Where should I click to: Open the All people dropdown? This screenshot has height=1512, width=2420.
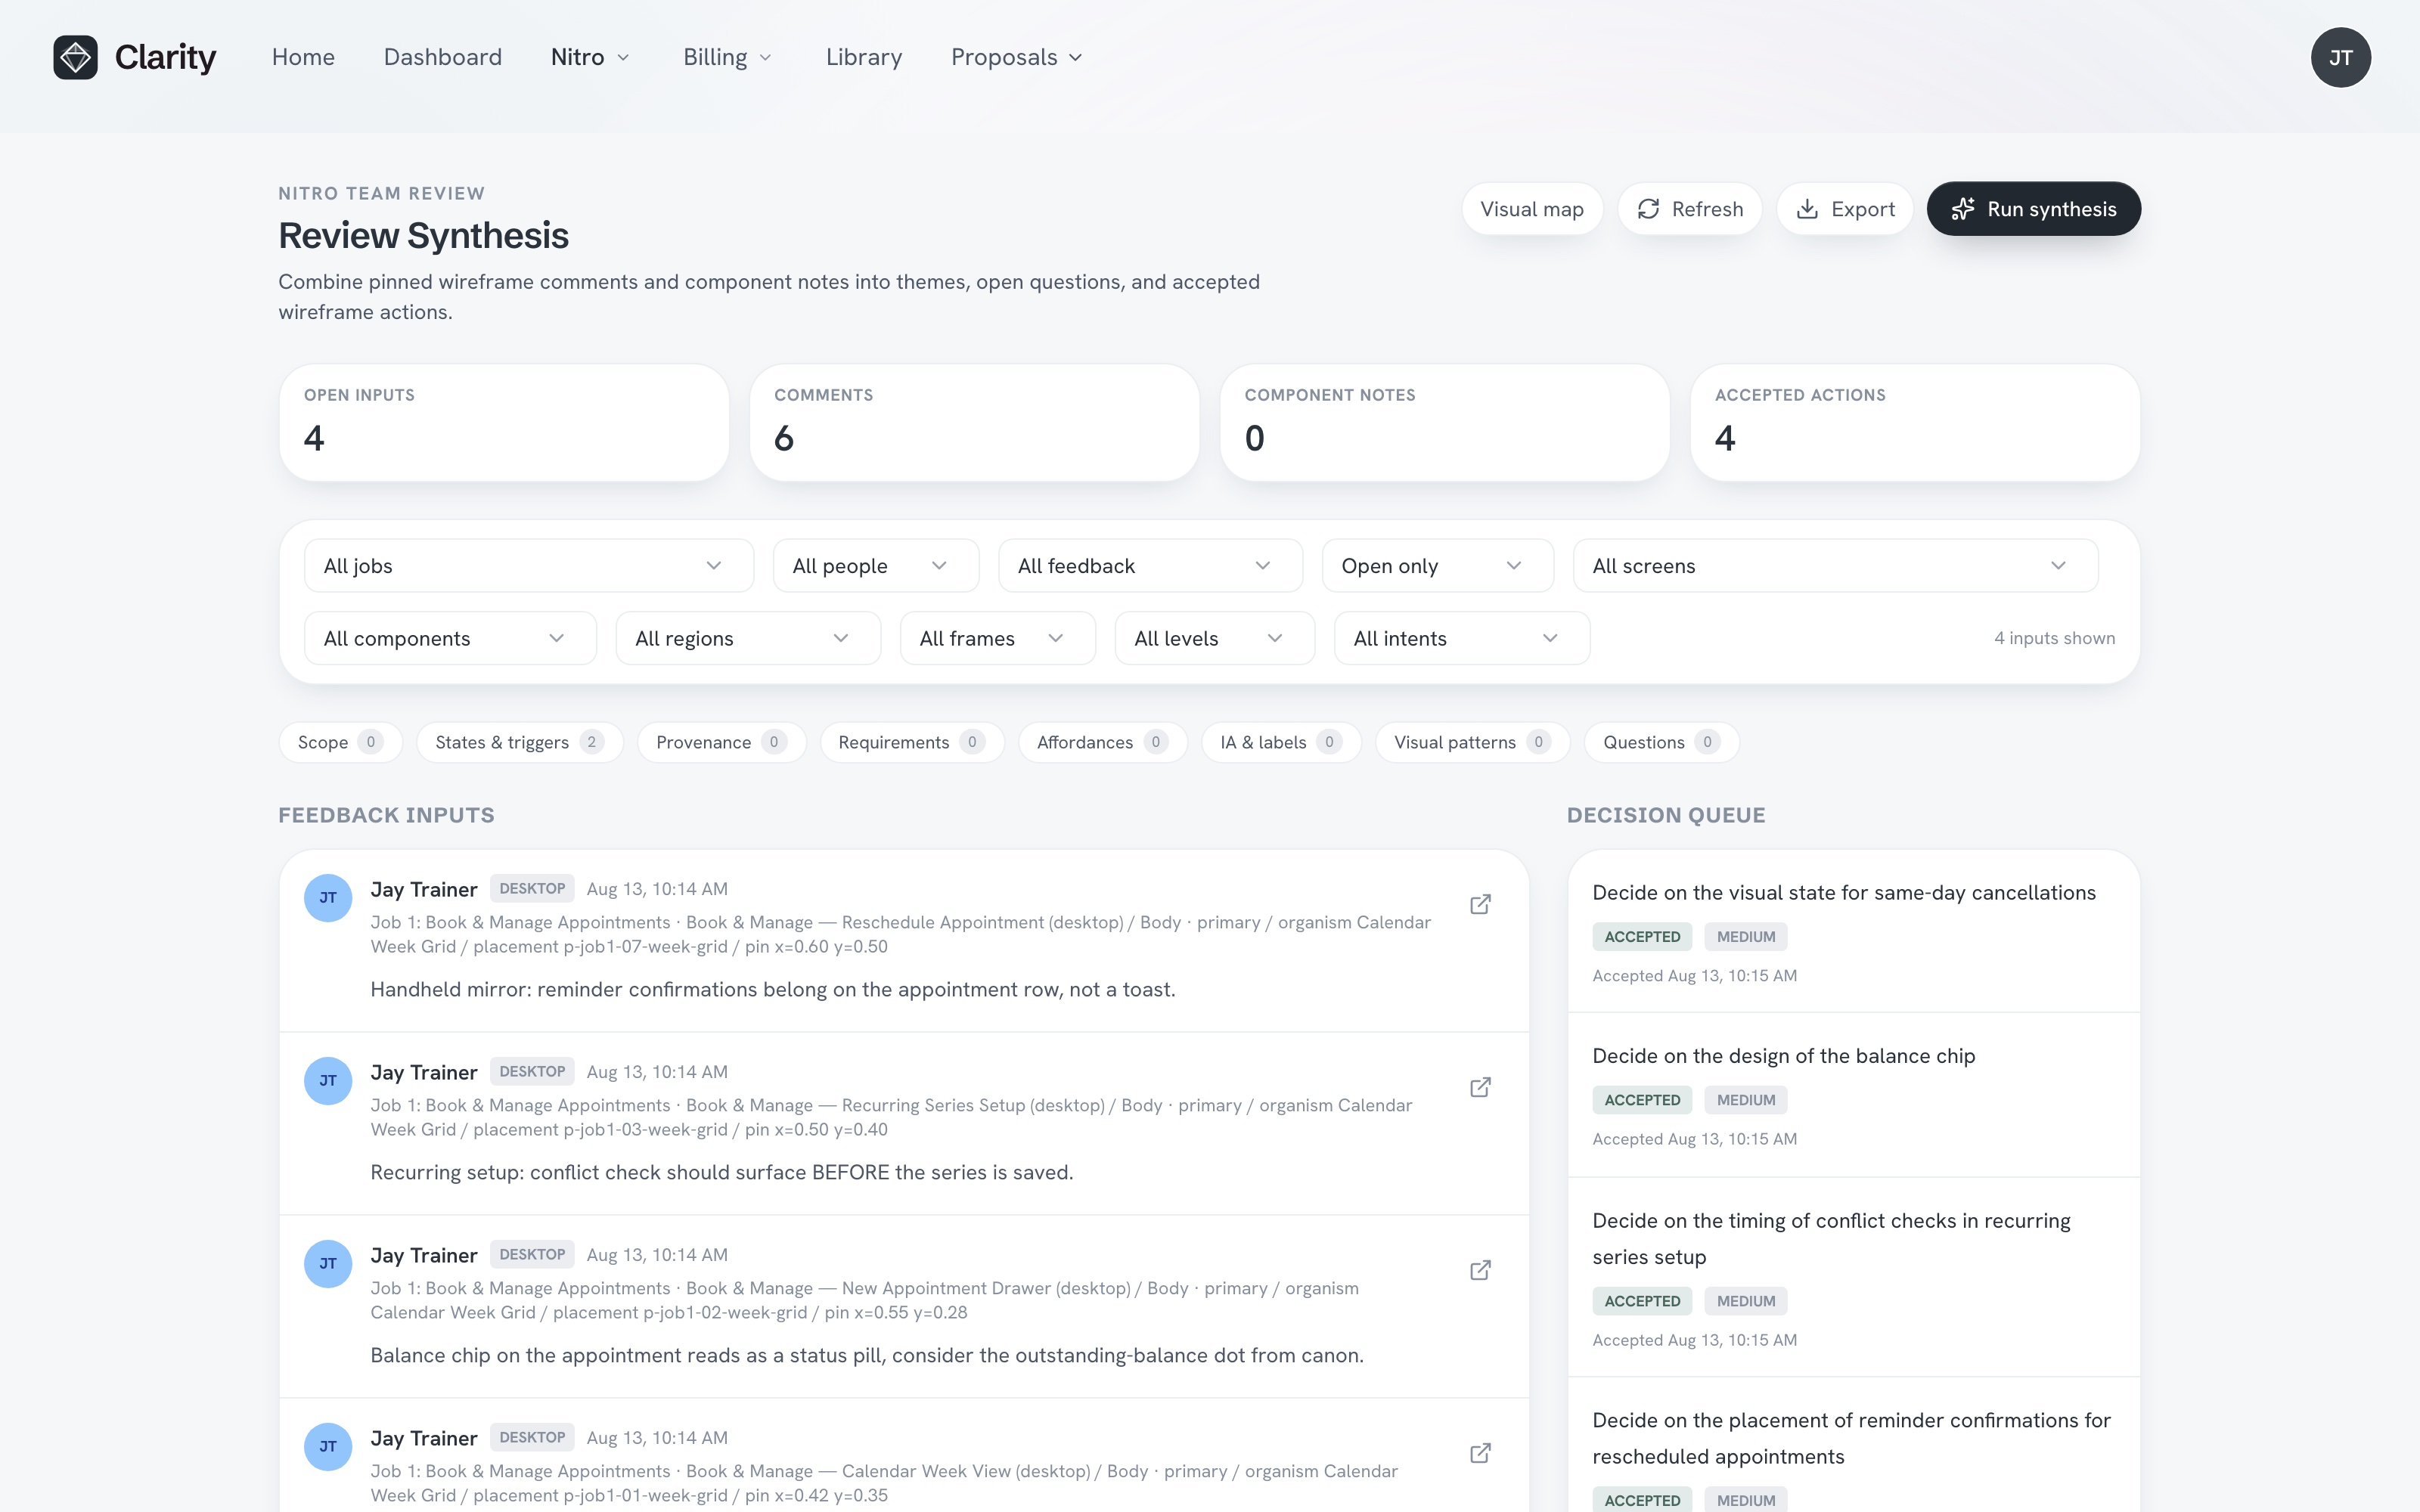click(x=876, y=566)
